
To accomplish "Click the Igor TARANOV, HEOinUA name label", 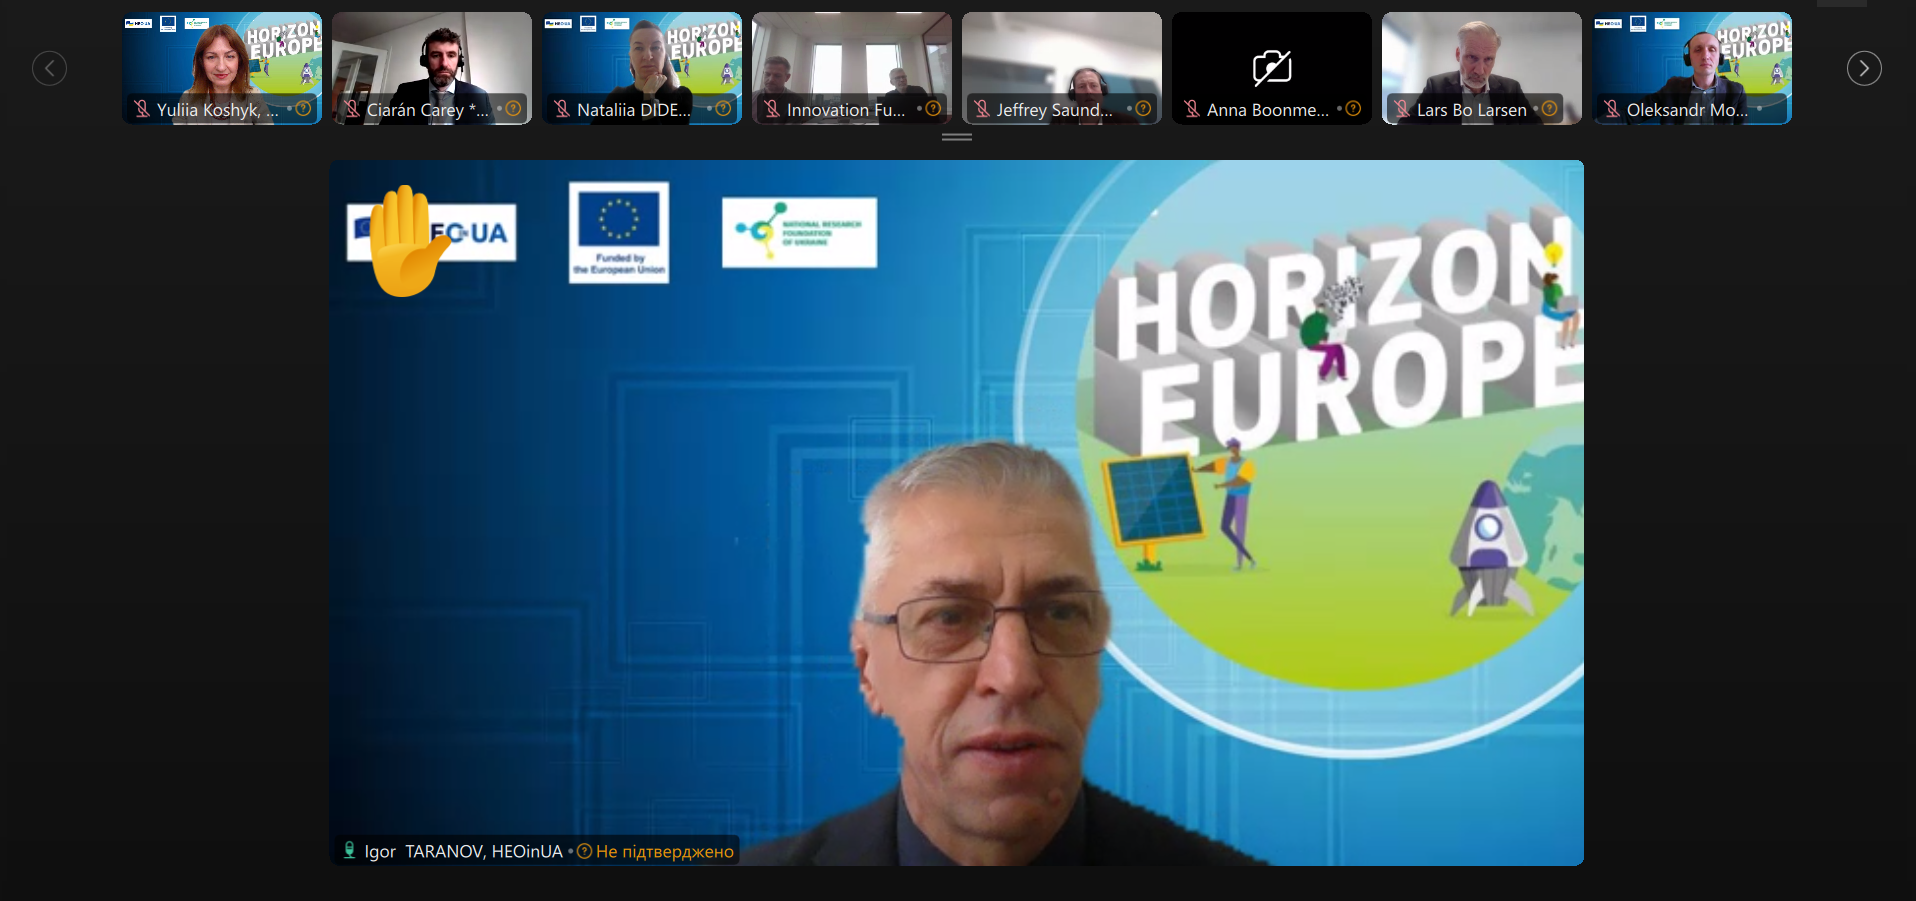I will coord(463,852).
